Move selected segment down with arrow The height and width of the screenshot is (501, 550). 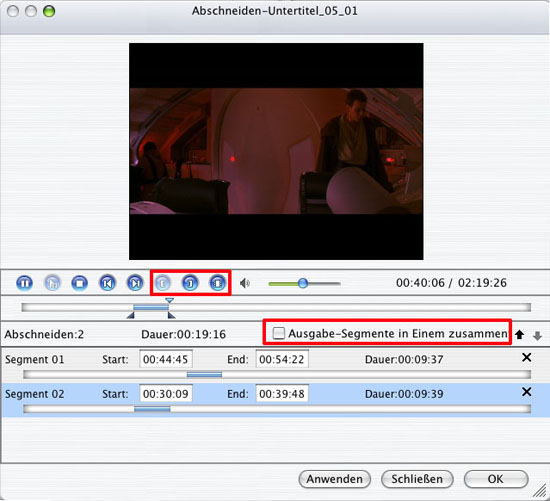pos(537,335)
